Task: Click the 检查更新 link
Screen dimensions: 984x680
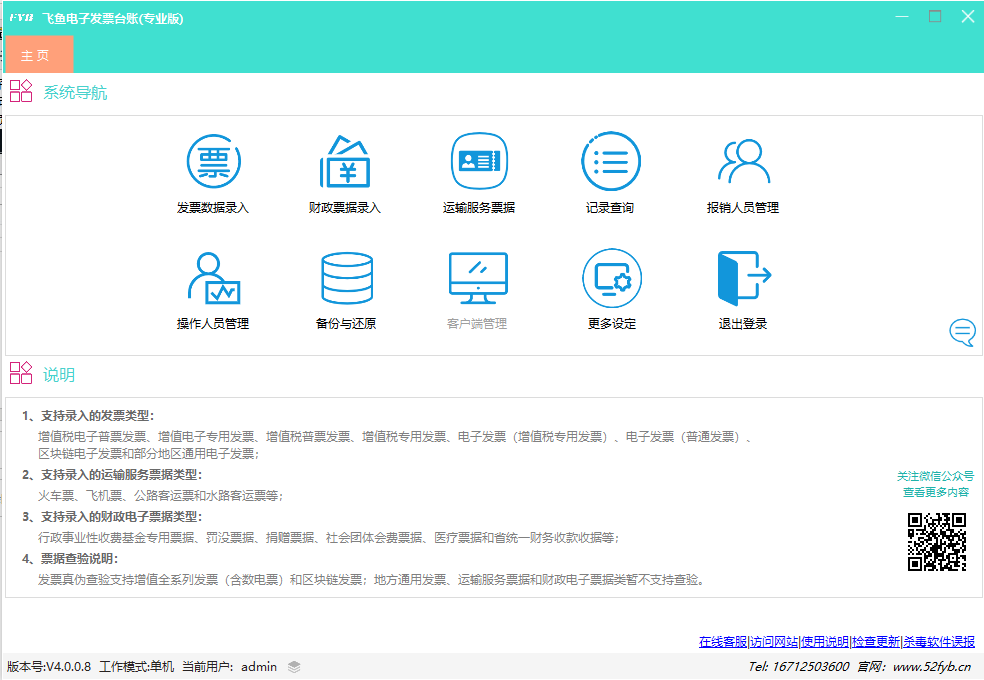Action: [x=876, y=642]
